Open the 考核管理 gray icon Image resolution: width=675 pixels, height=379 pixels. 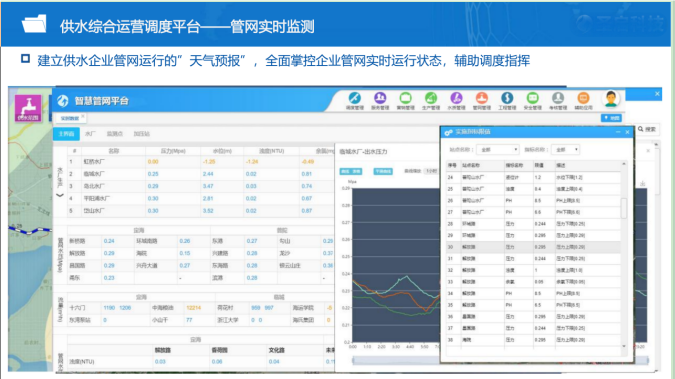click(558, 99)
